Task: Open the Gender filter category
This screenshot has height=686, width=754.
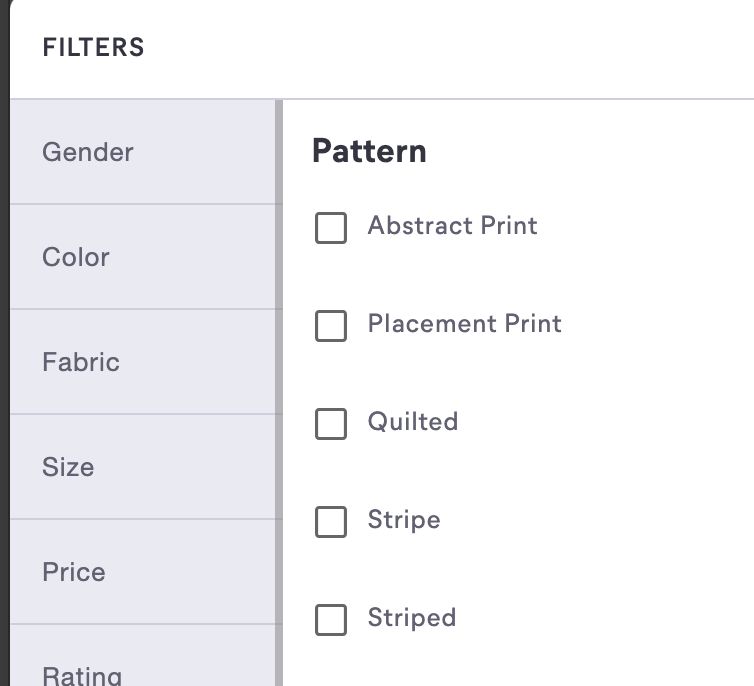Action: click(88, 152)
